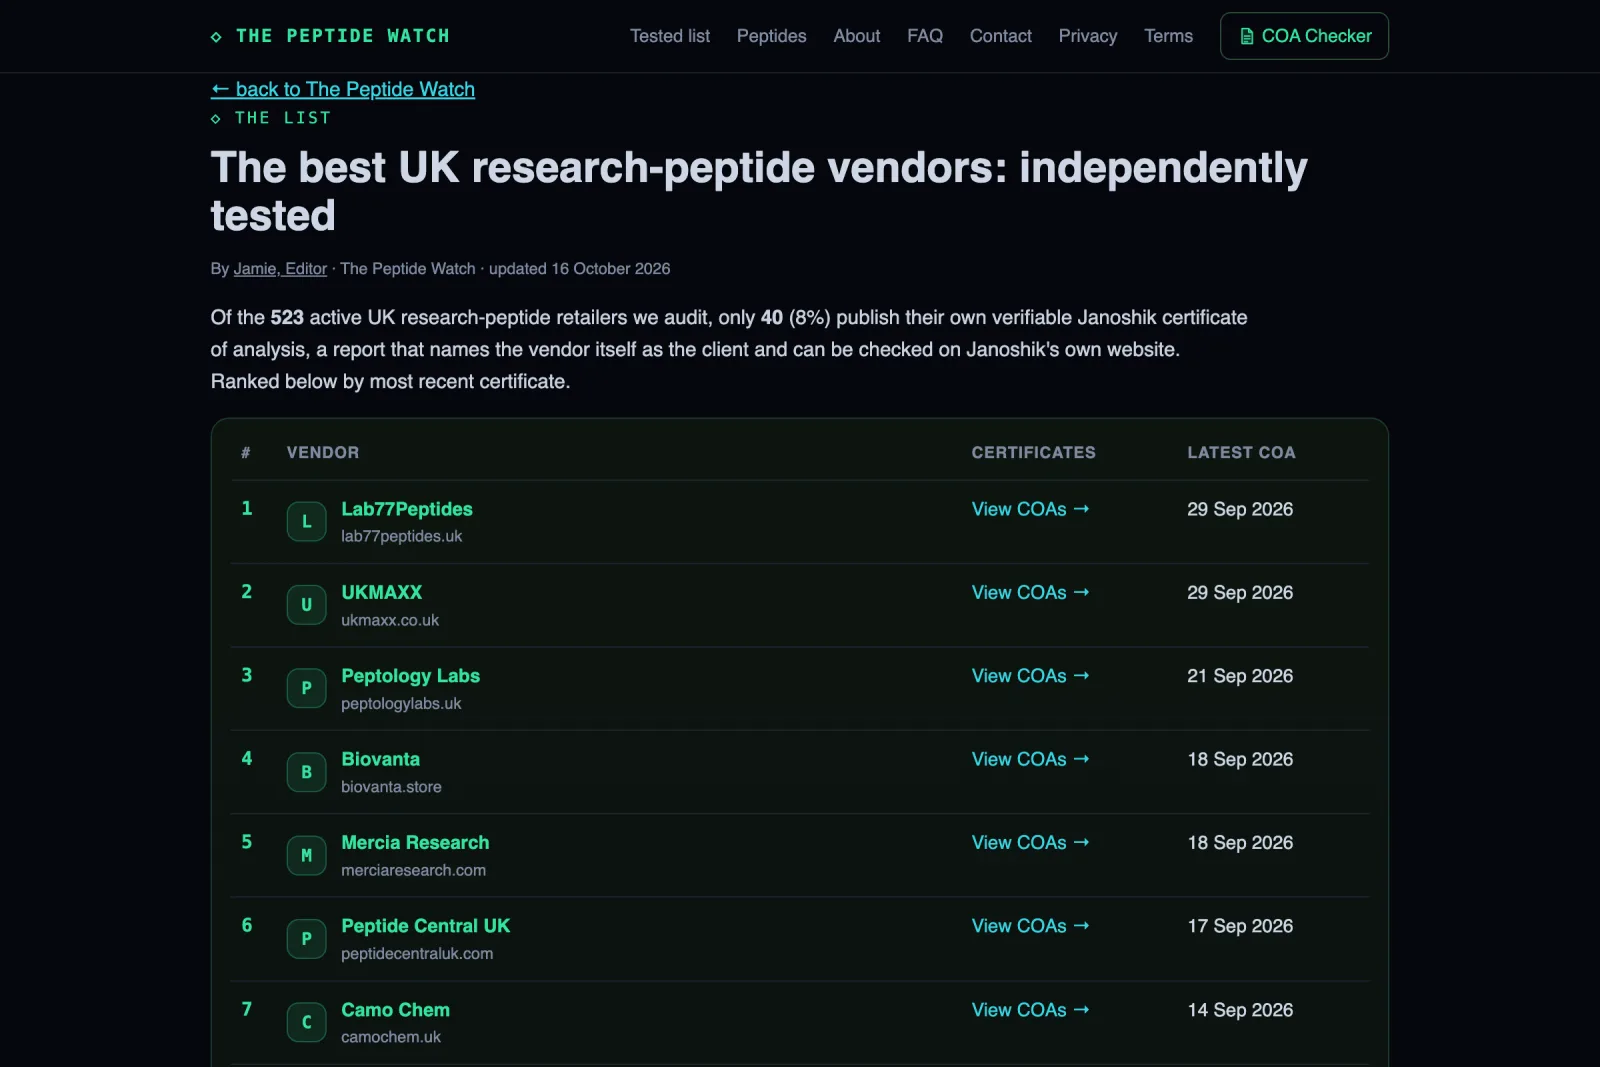The height and width of the screenshot is (1067, 1600).
Task: Open the Privacy page
Action: click(1088, 36)
